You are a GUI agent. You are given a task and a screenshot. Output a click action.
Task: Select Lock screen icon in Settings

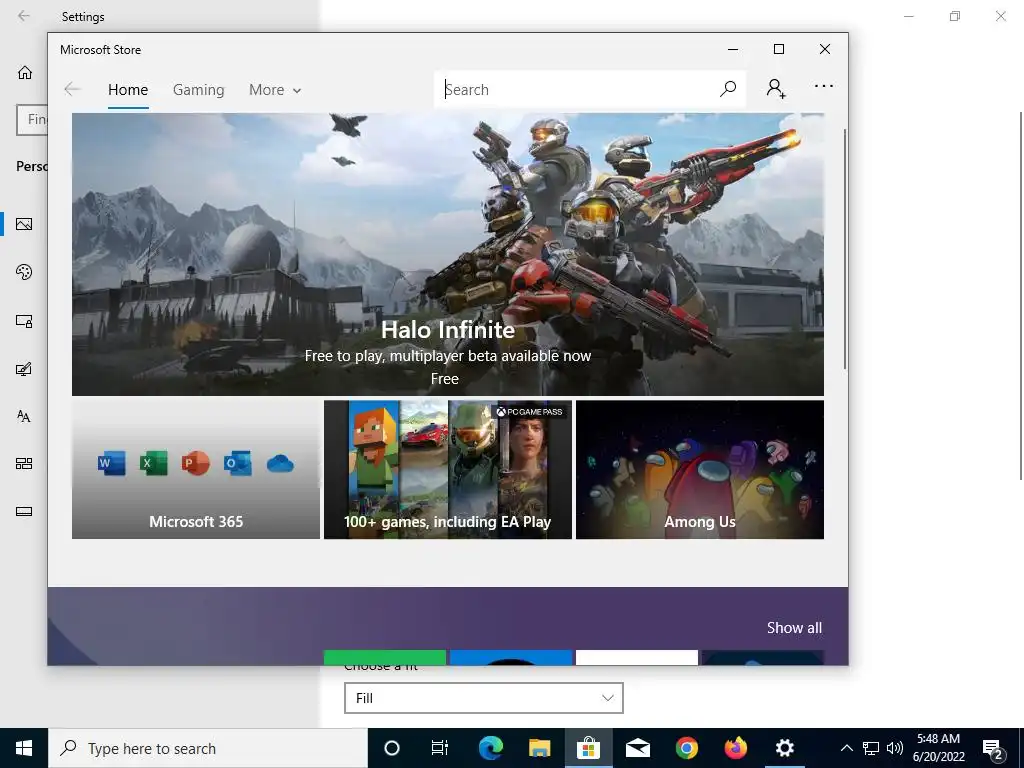[x=24, y=321]
